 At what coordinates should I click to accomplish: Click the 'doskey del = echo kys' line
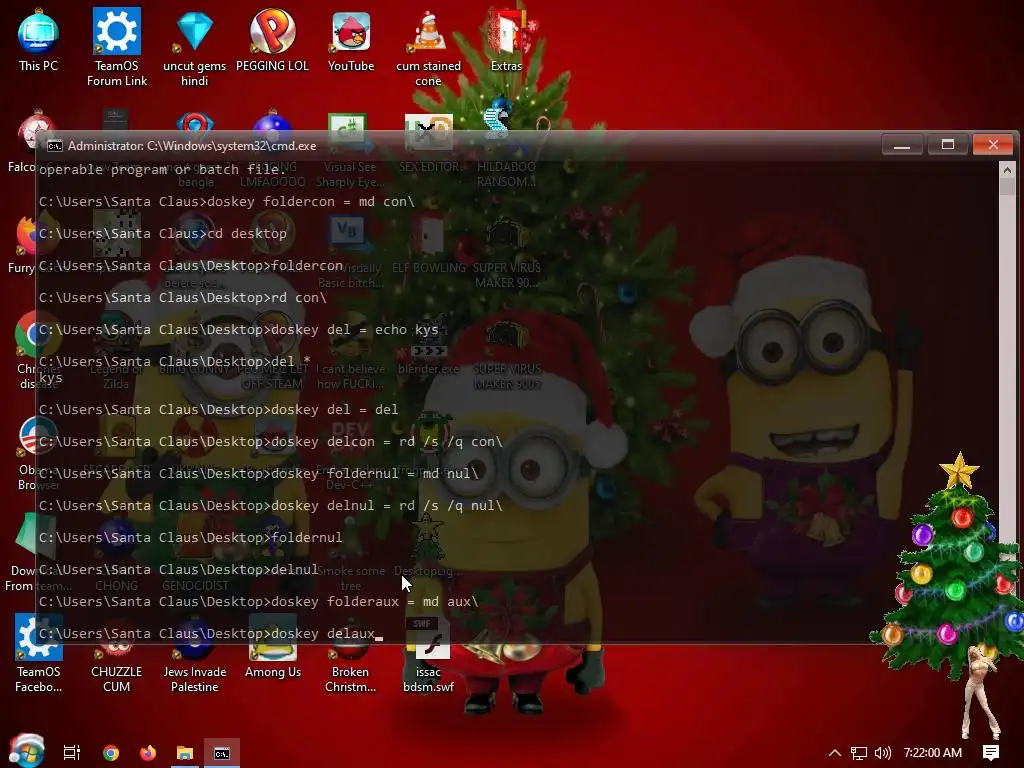tap(239, 330)
